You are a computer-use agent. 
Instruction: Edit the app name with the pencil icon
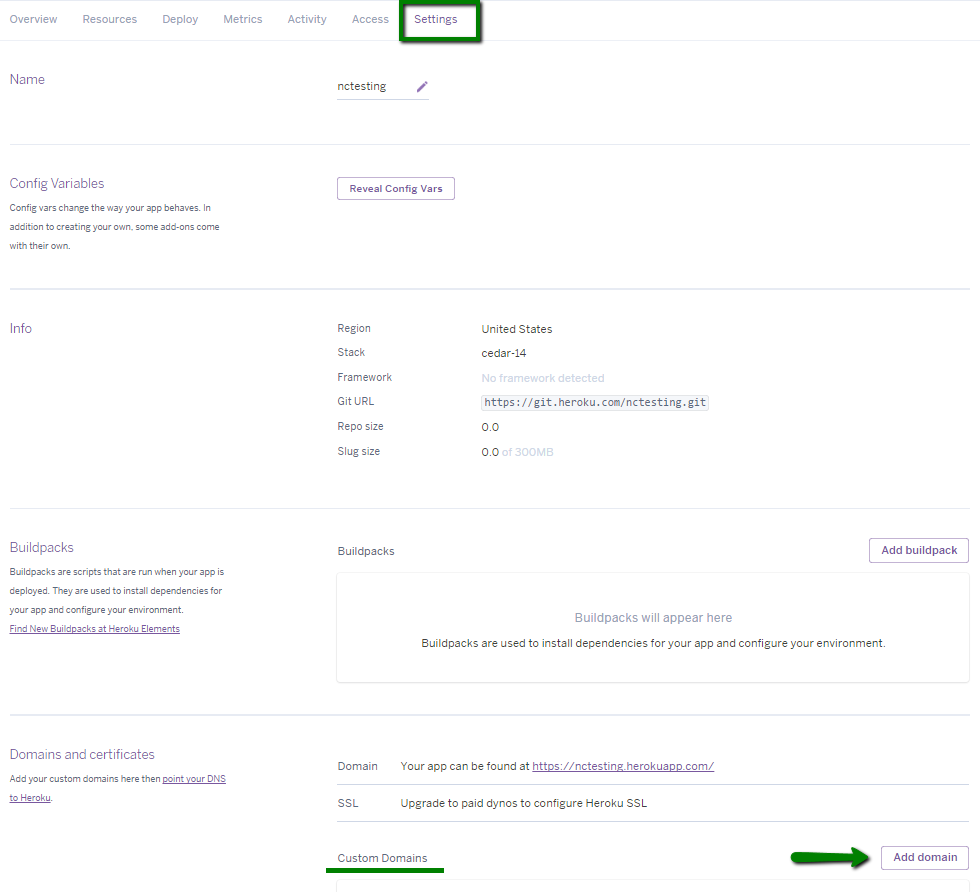[422, 86]
